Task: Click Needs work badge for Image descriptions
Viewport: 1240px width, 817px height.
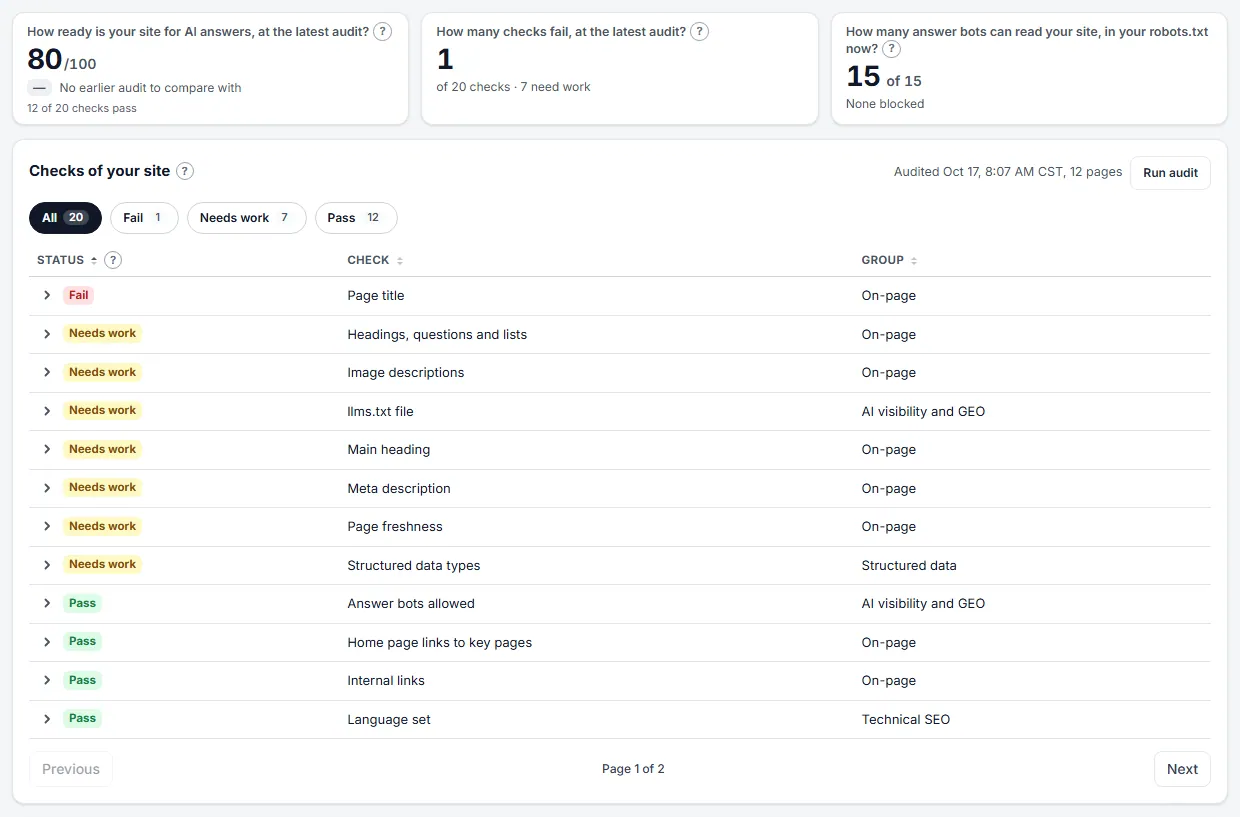Action: 102,372
